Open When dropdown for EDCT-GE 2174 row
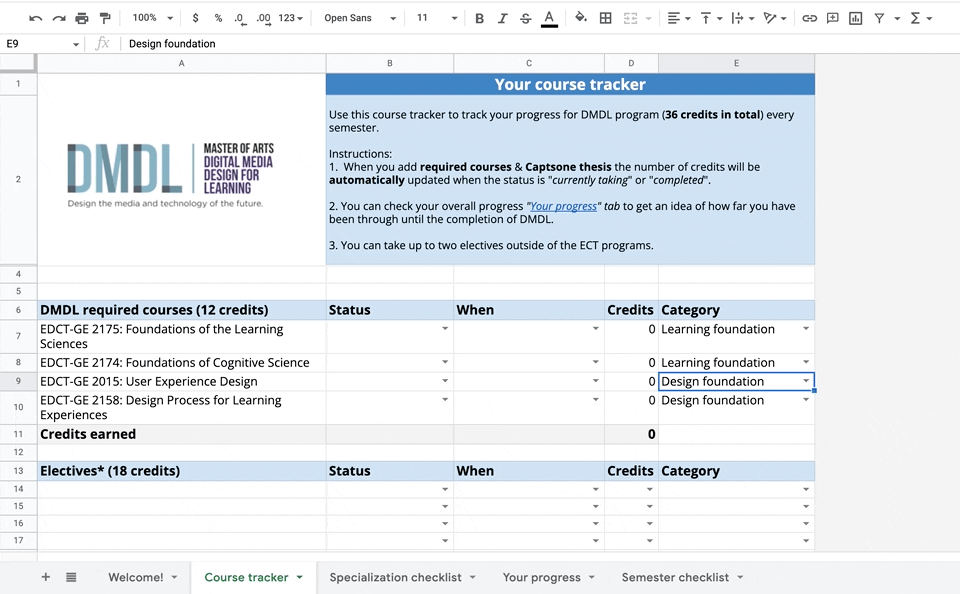Image resolution: width=960 pixels, height=594 pixels. [595, 362]
